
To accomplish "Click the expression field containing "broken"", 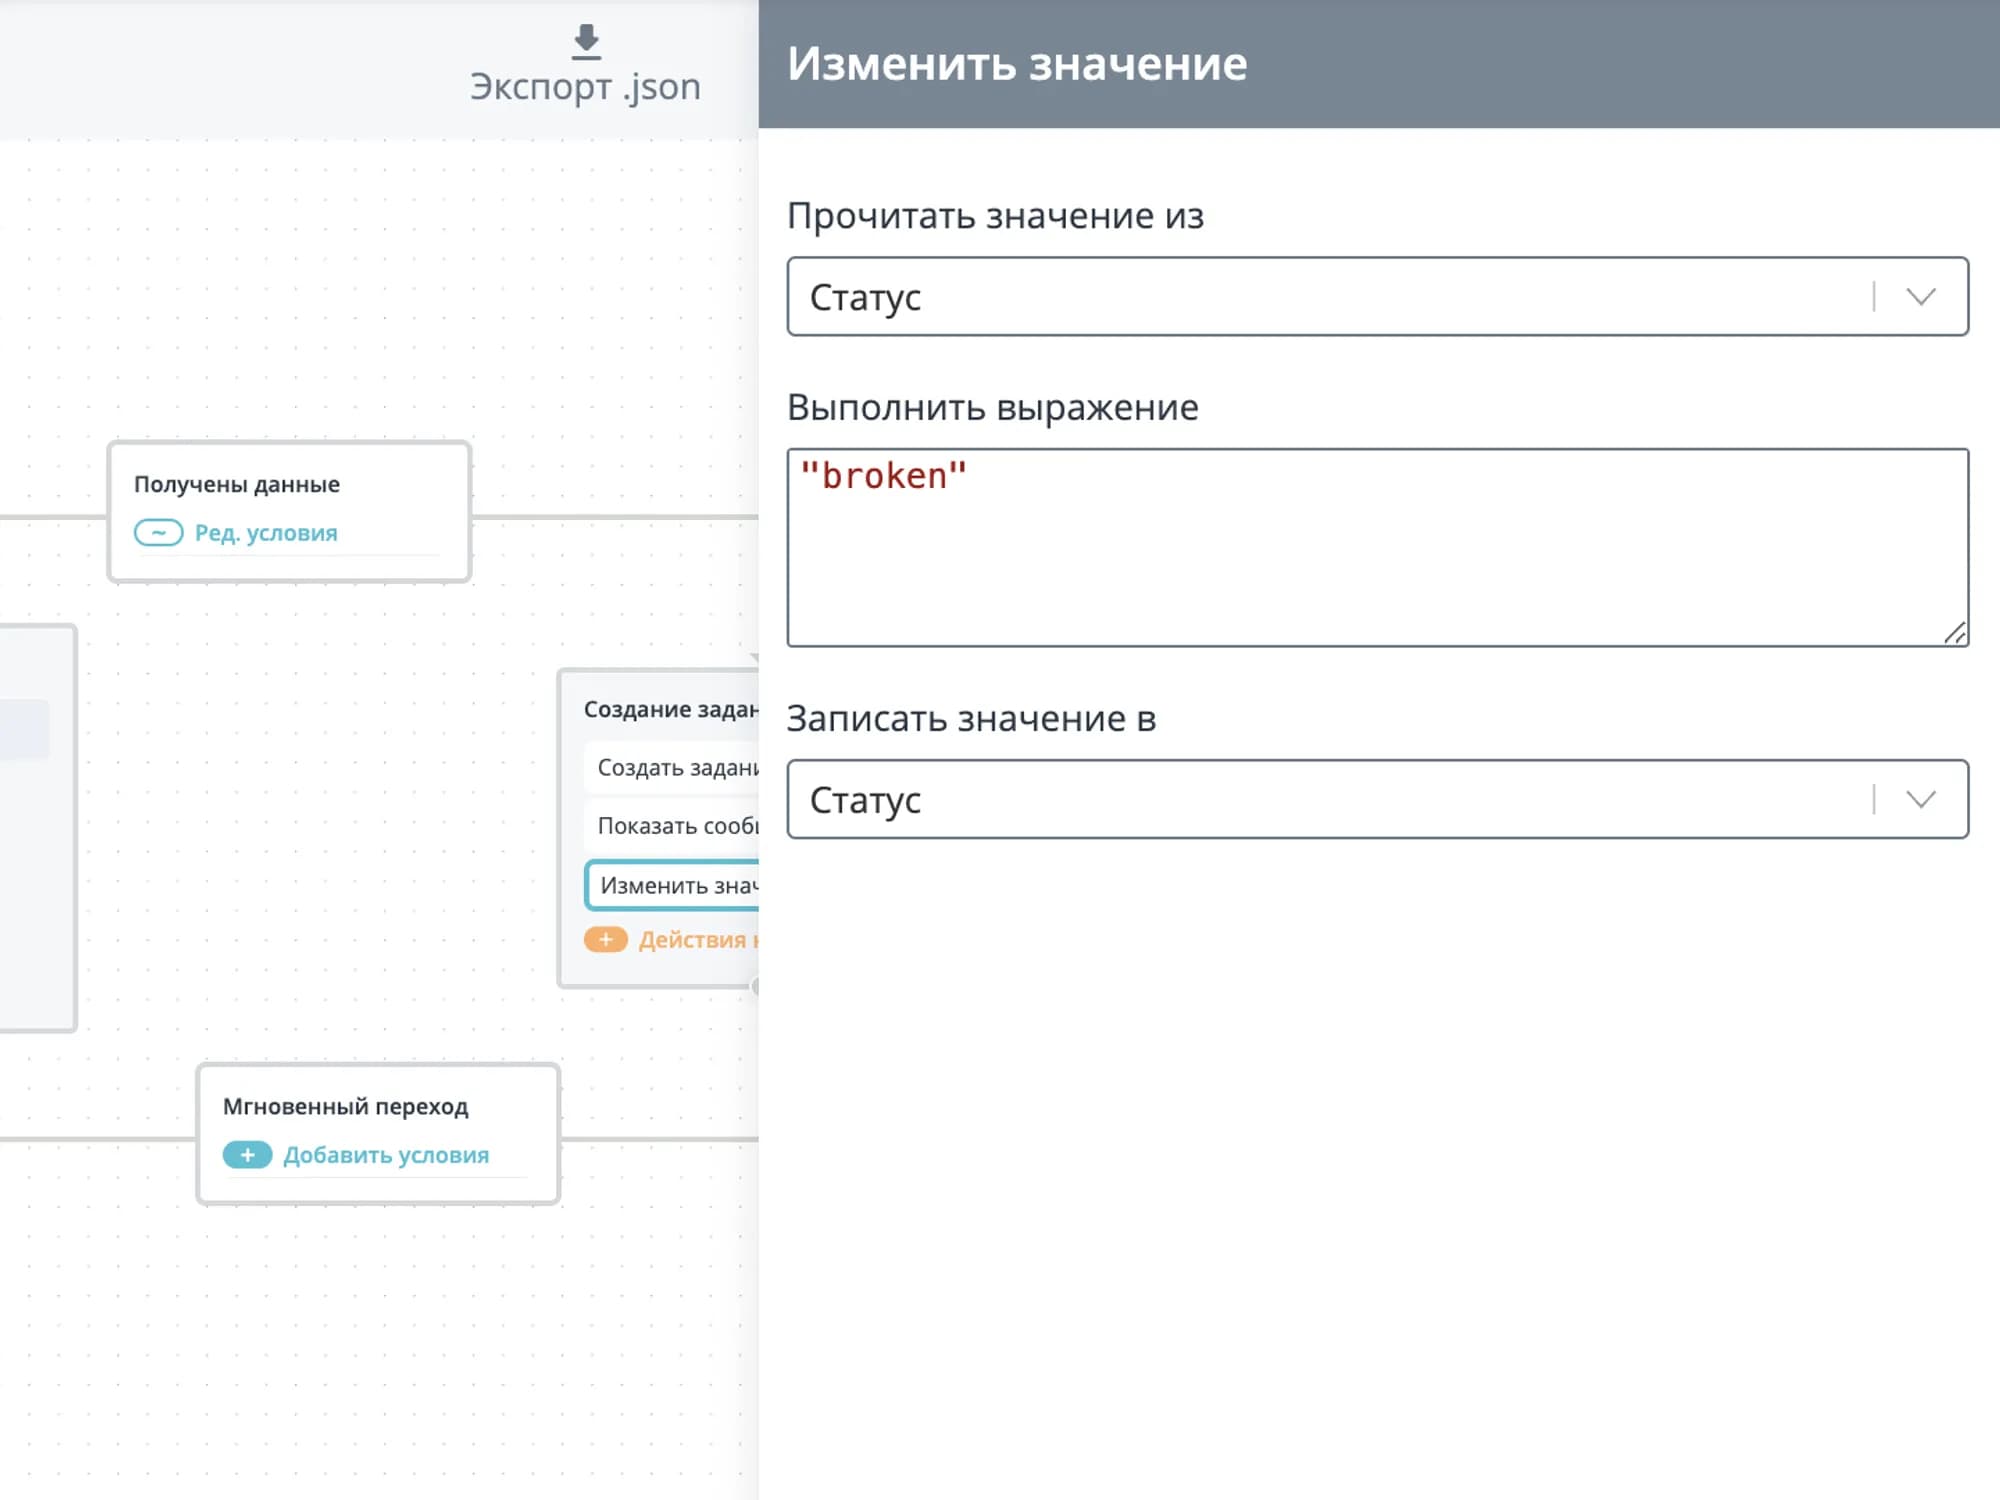I will (x=1376, y=547).
